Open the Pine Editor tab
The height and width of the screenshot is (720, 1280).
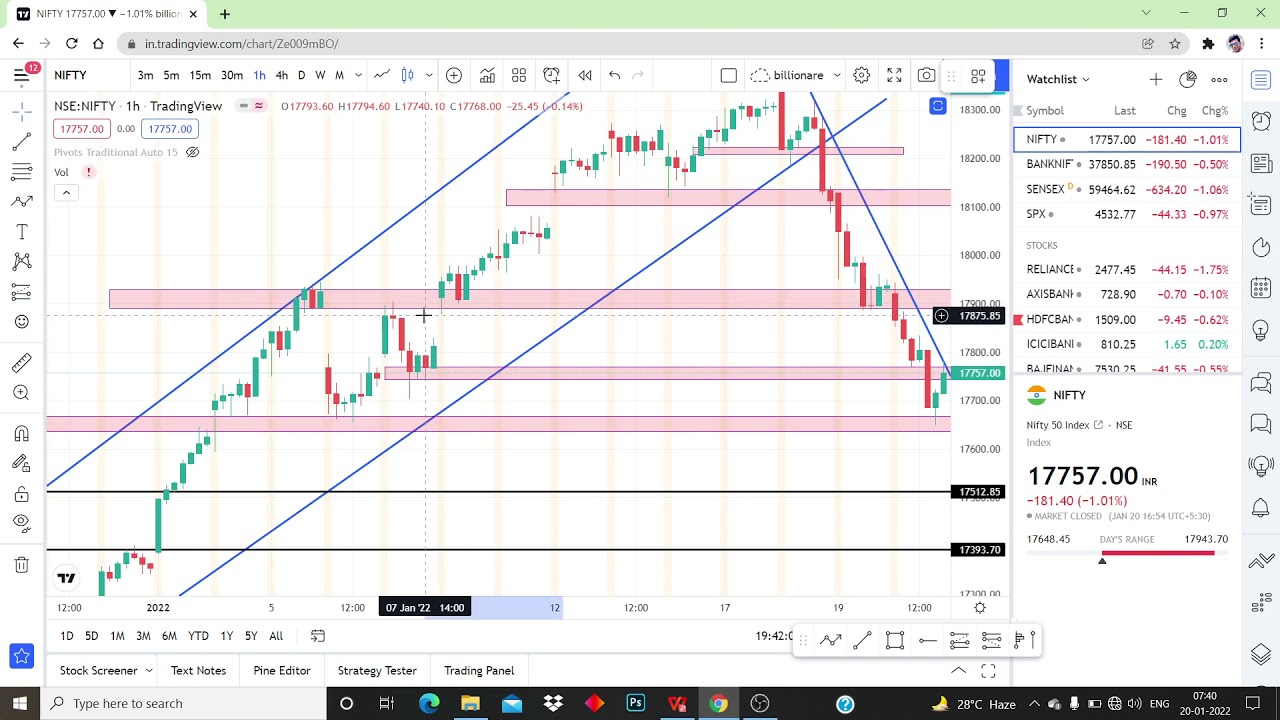[x=282, y=670]
